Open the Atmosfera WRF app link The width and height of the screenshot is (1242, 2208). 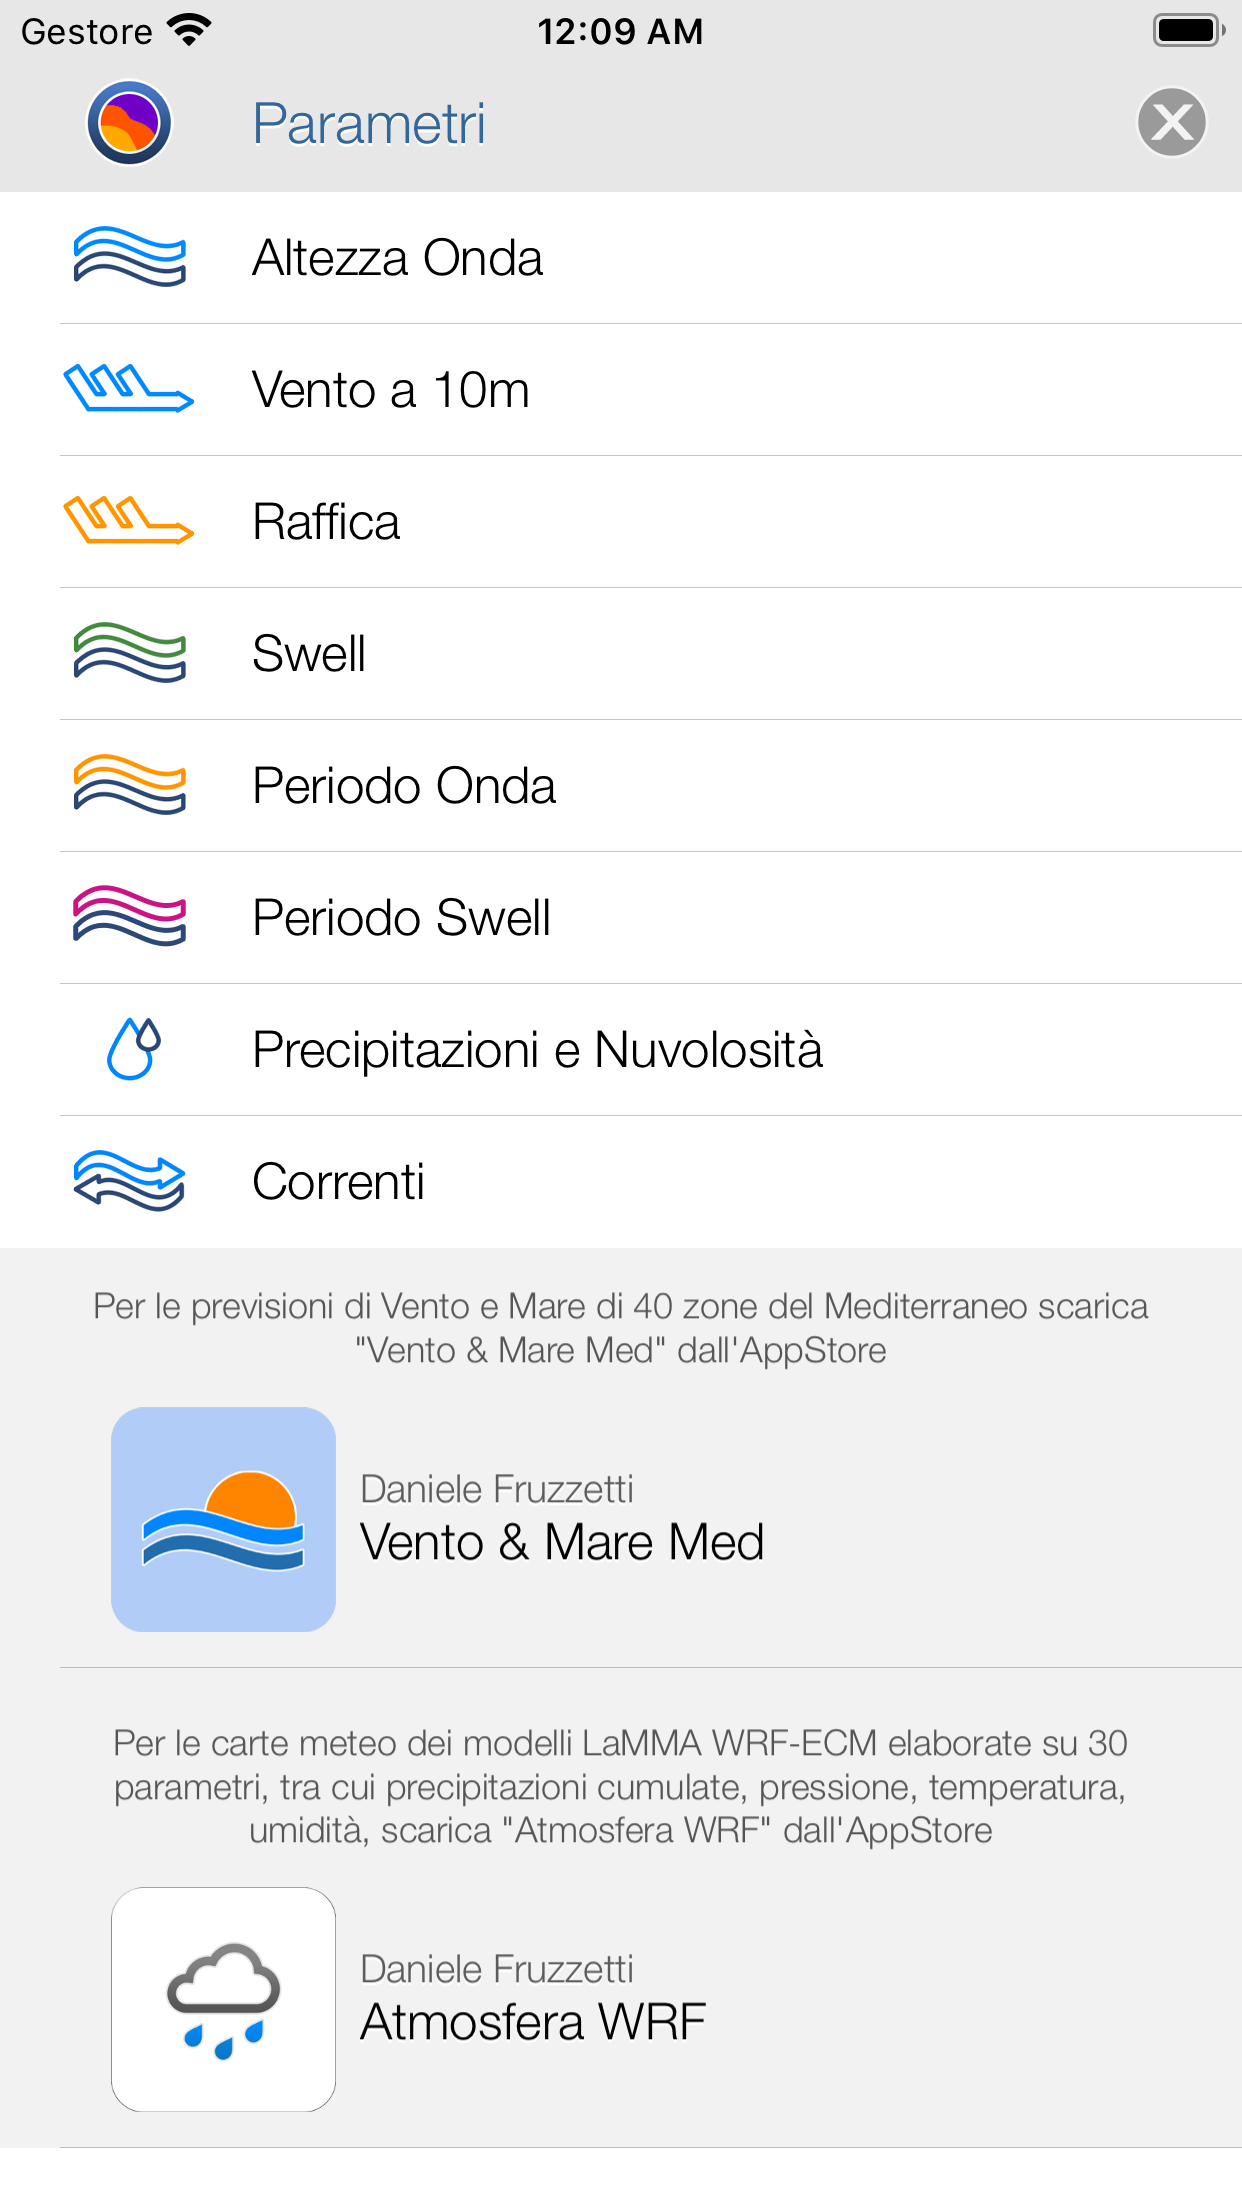click(x=533, y=2021)
